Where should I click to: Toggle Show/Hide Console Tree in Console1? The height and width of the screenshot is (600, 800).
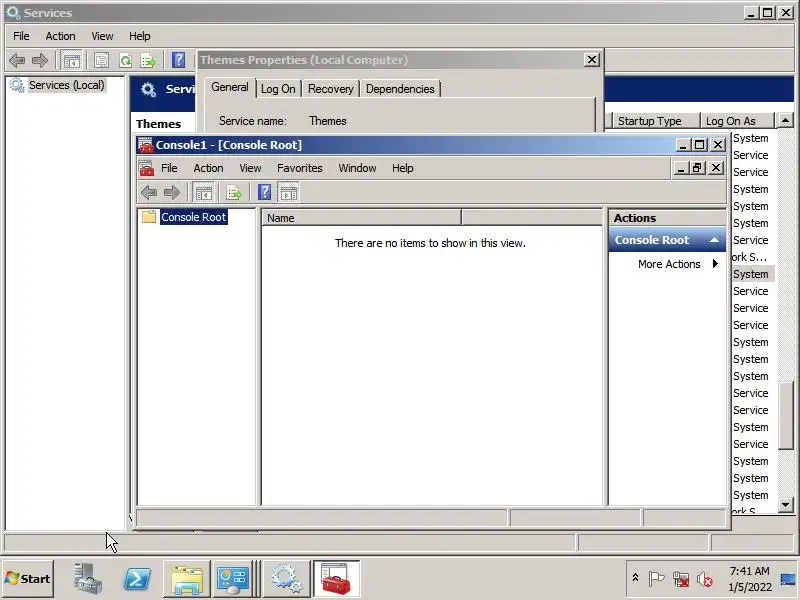pyautogui.click(x=204, y=193)
